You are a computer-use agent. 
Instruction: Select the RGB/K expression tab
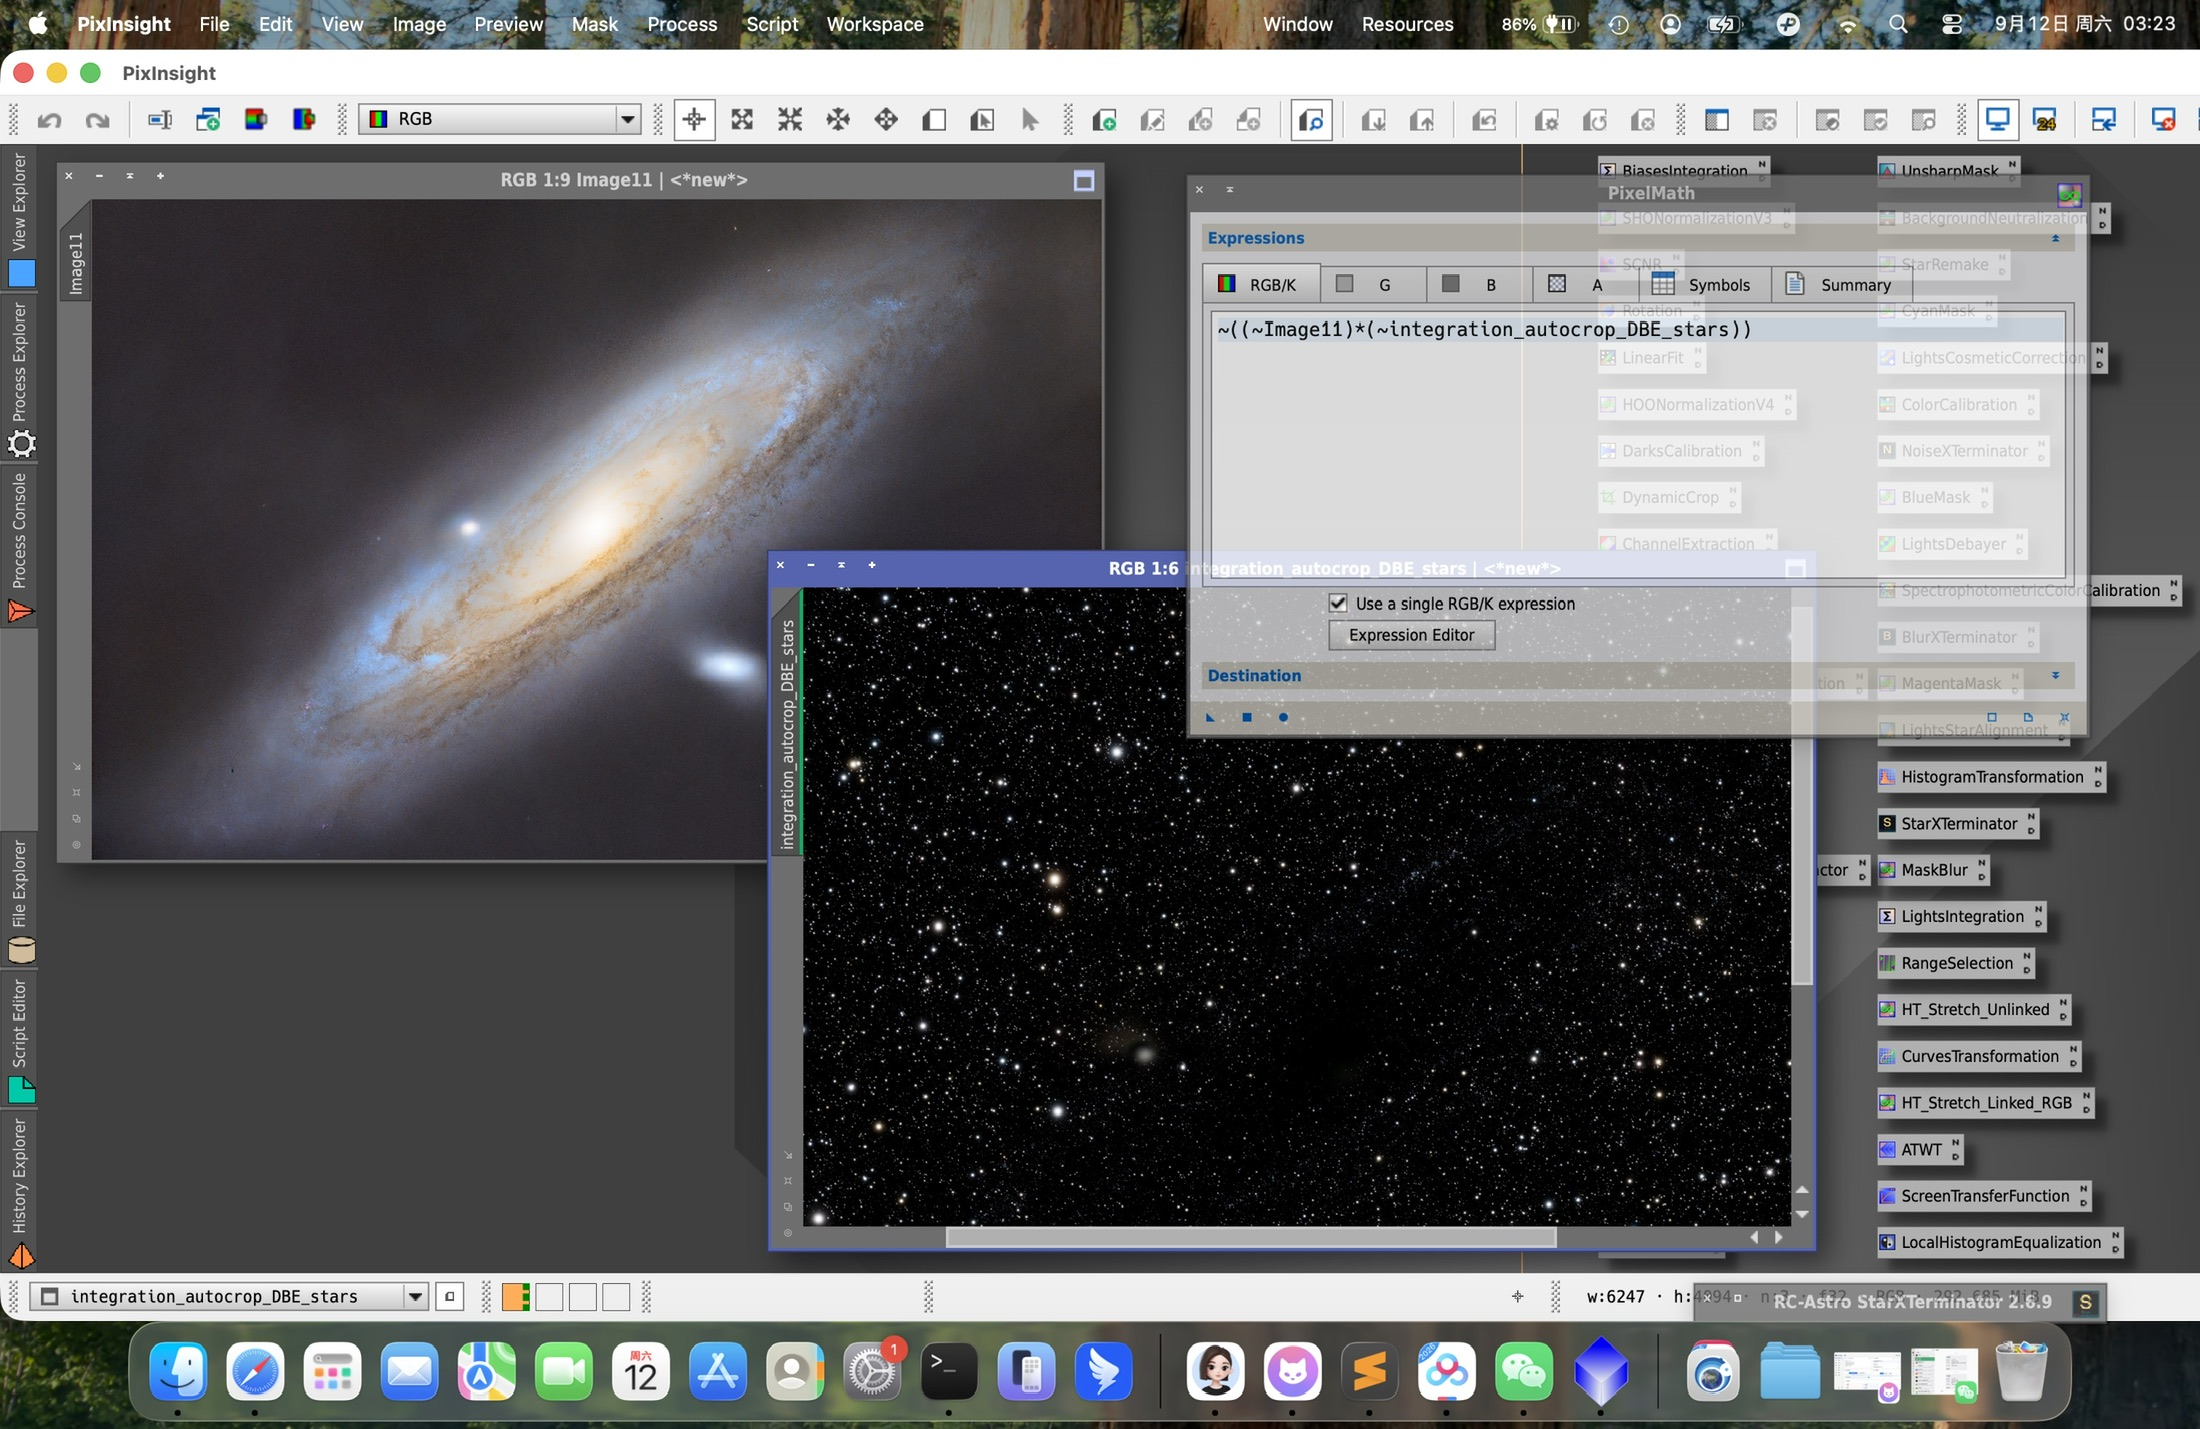pos(1260,285)
